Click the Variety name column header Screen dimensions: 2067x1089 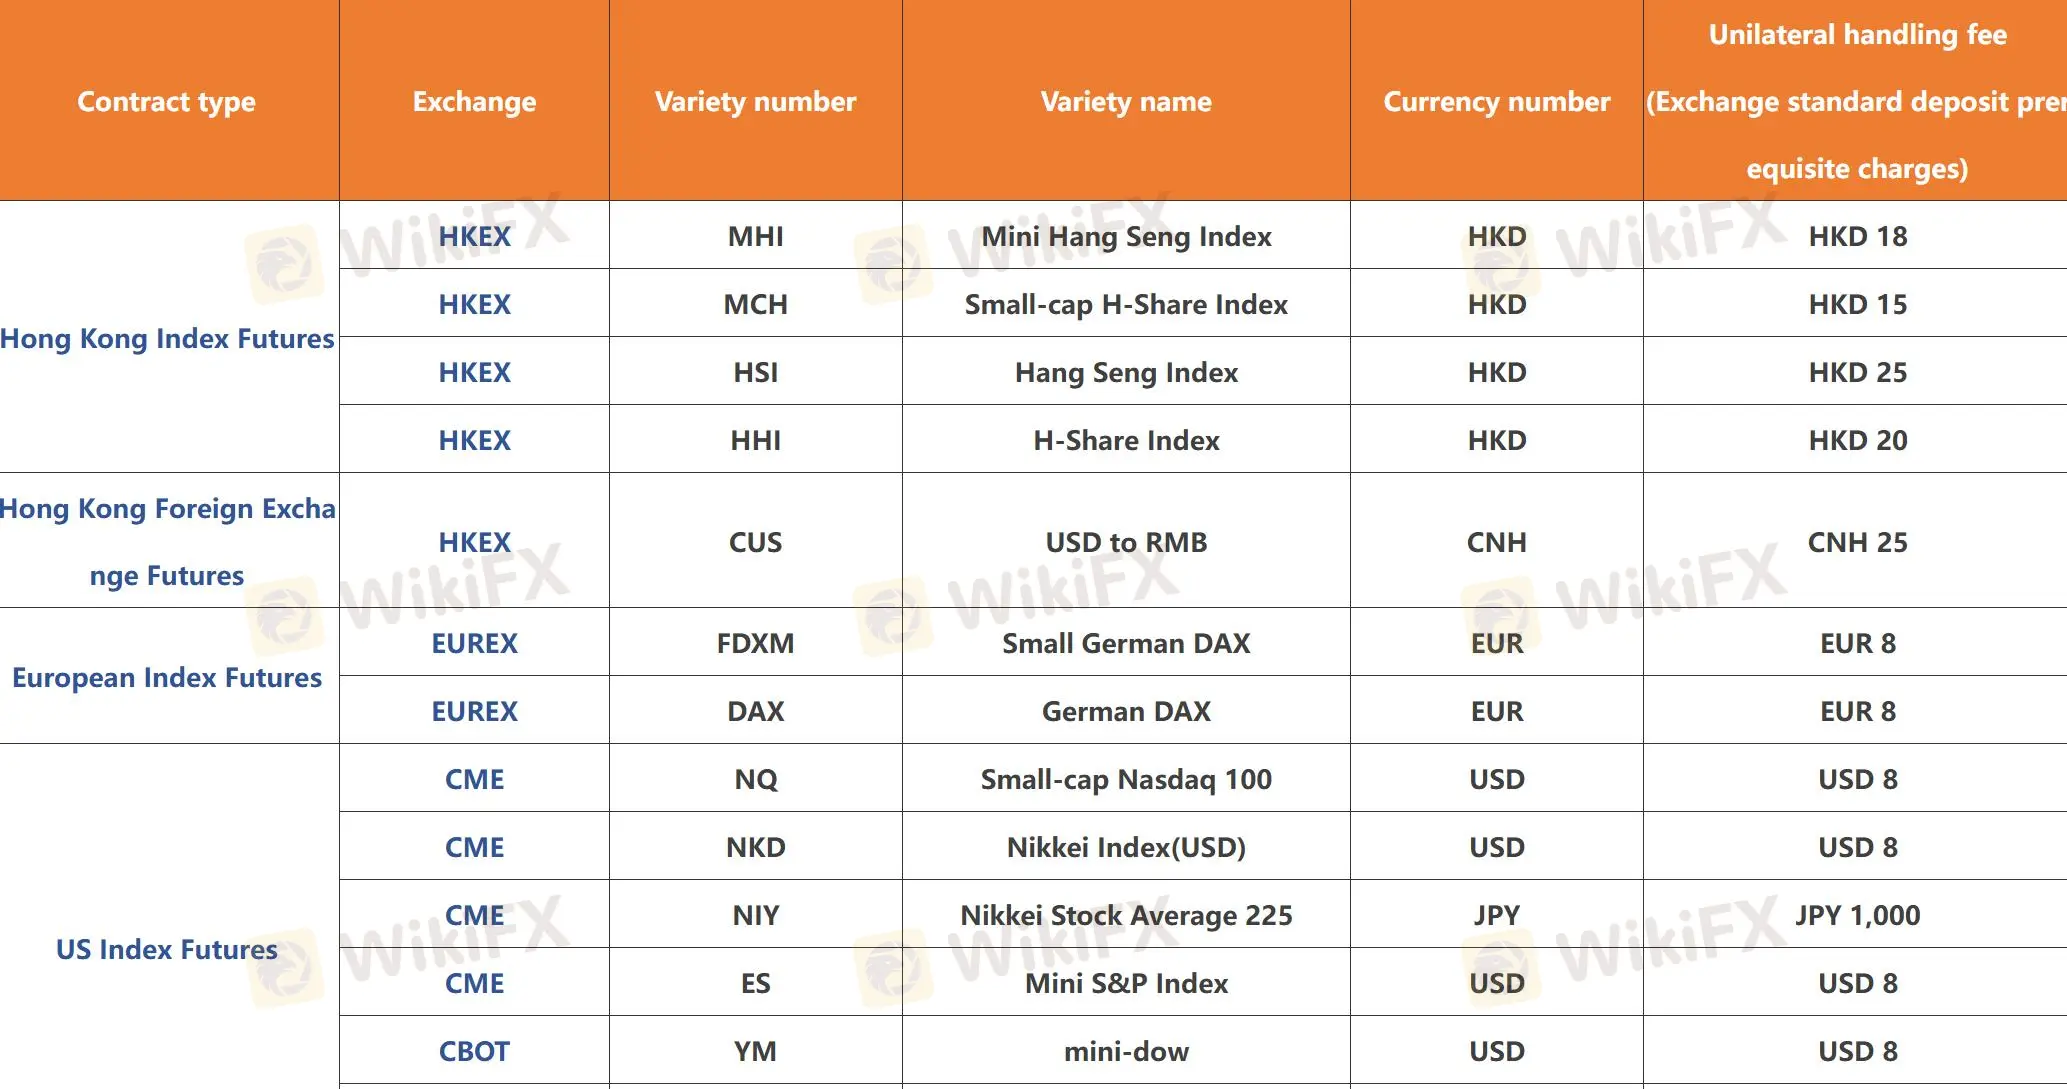(x=1126, y=102)
